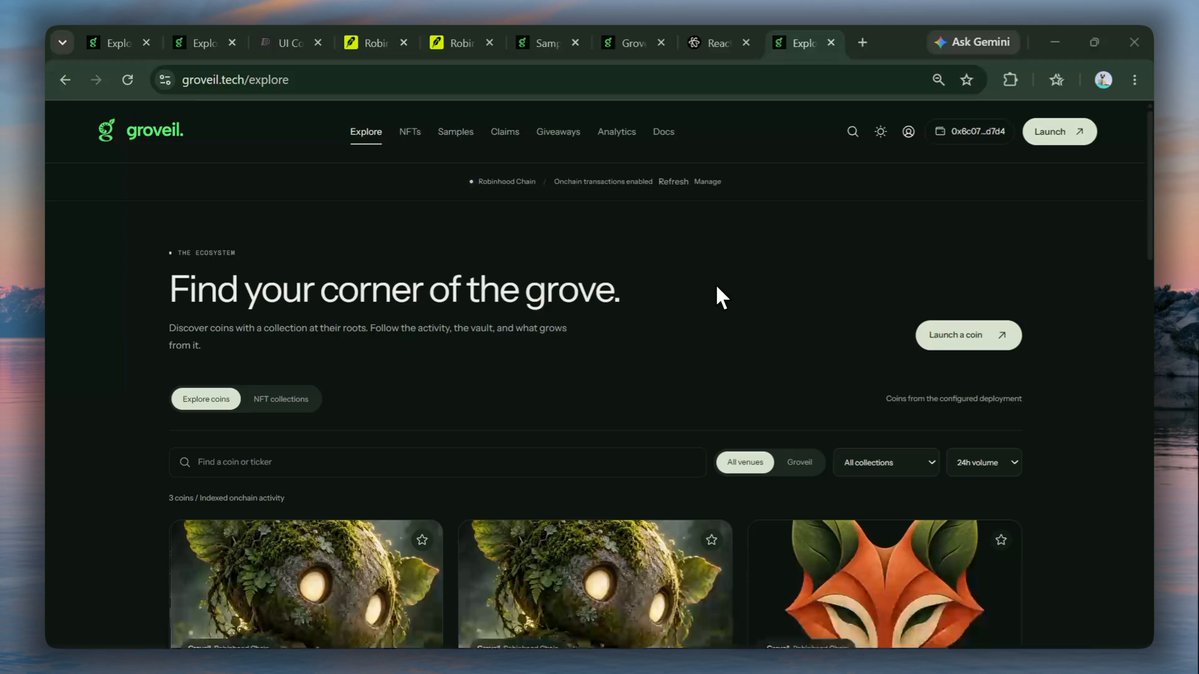Toggle the light/dark theme sun icon
1199x674 pixels.
[881, 132]
